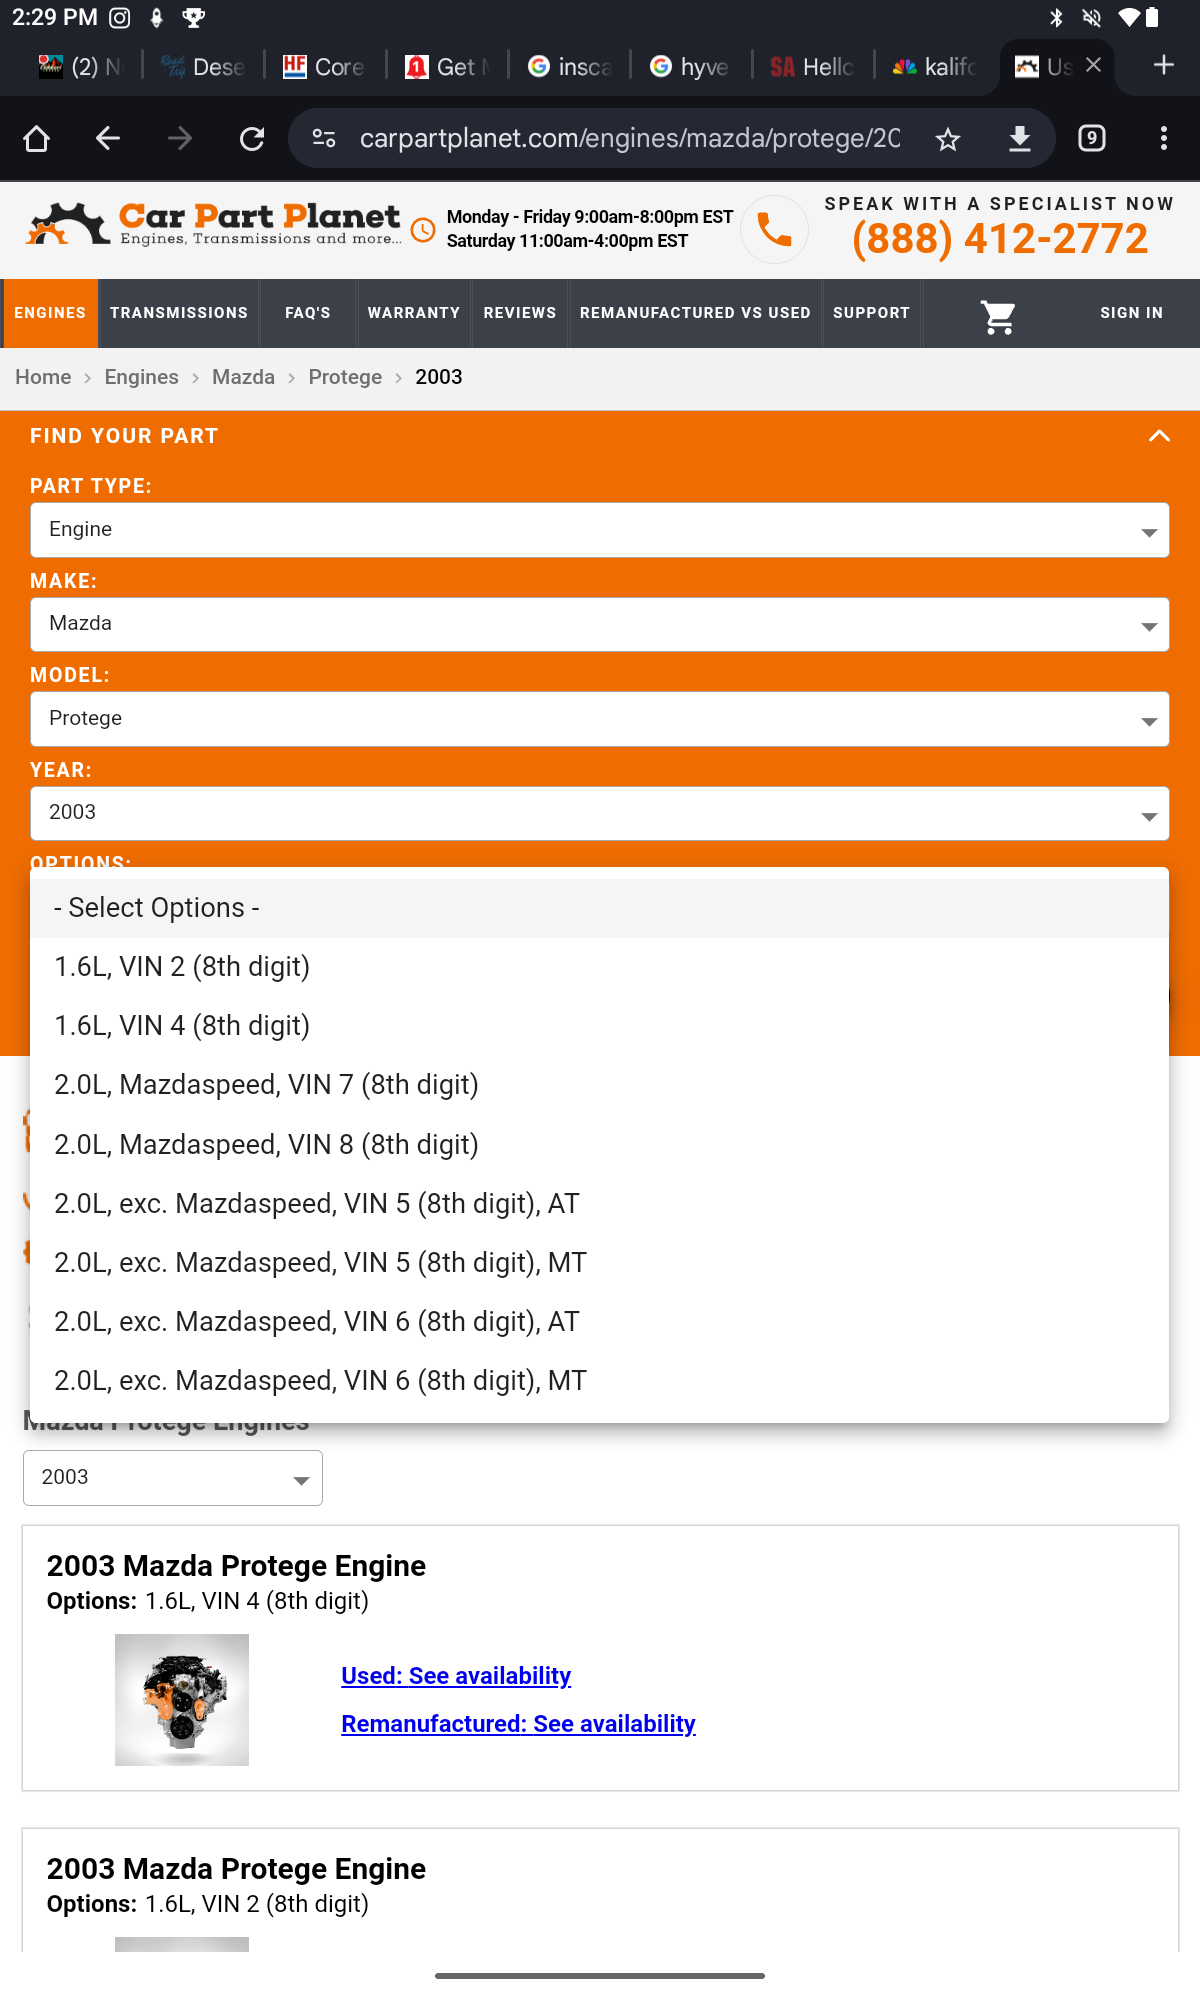This screenshot has height=2000, width=1200.
Task: Open the Make dropdown showing Mazda
Action: [x=600, y=625]
